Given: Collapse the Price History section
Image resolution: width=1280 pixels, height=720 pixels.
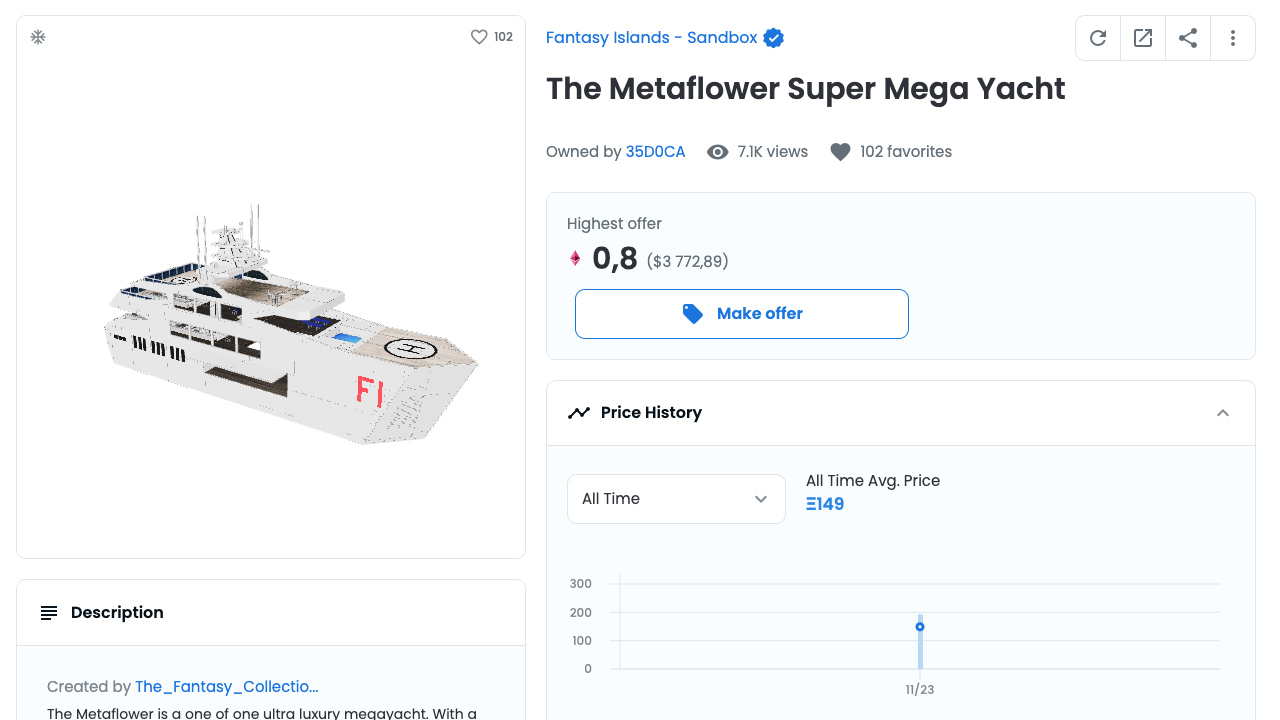Looking at the screenshot, I should click(1223, 413).
